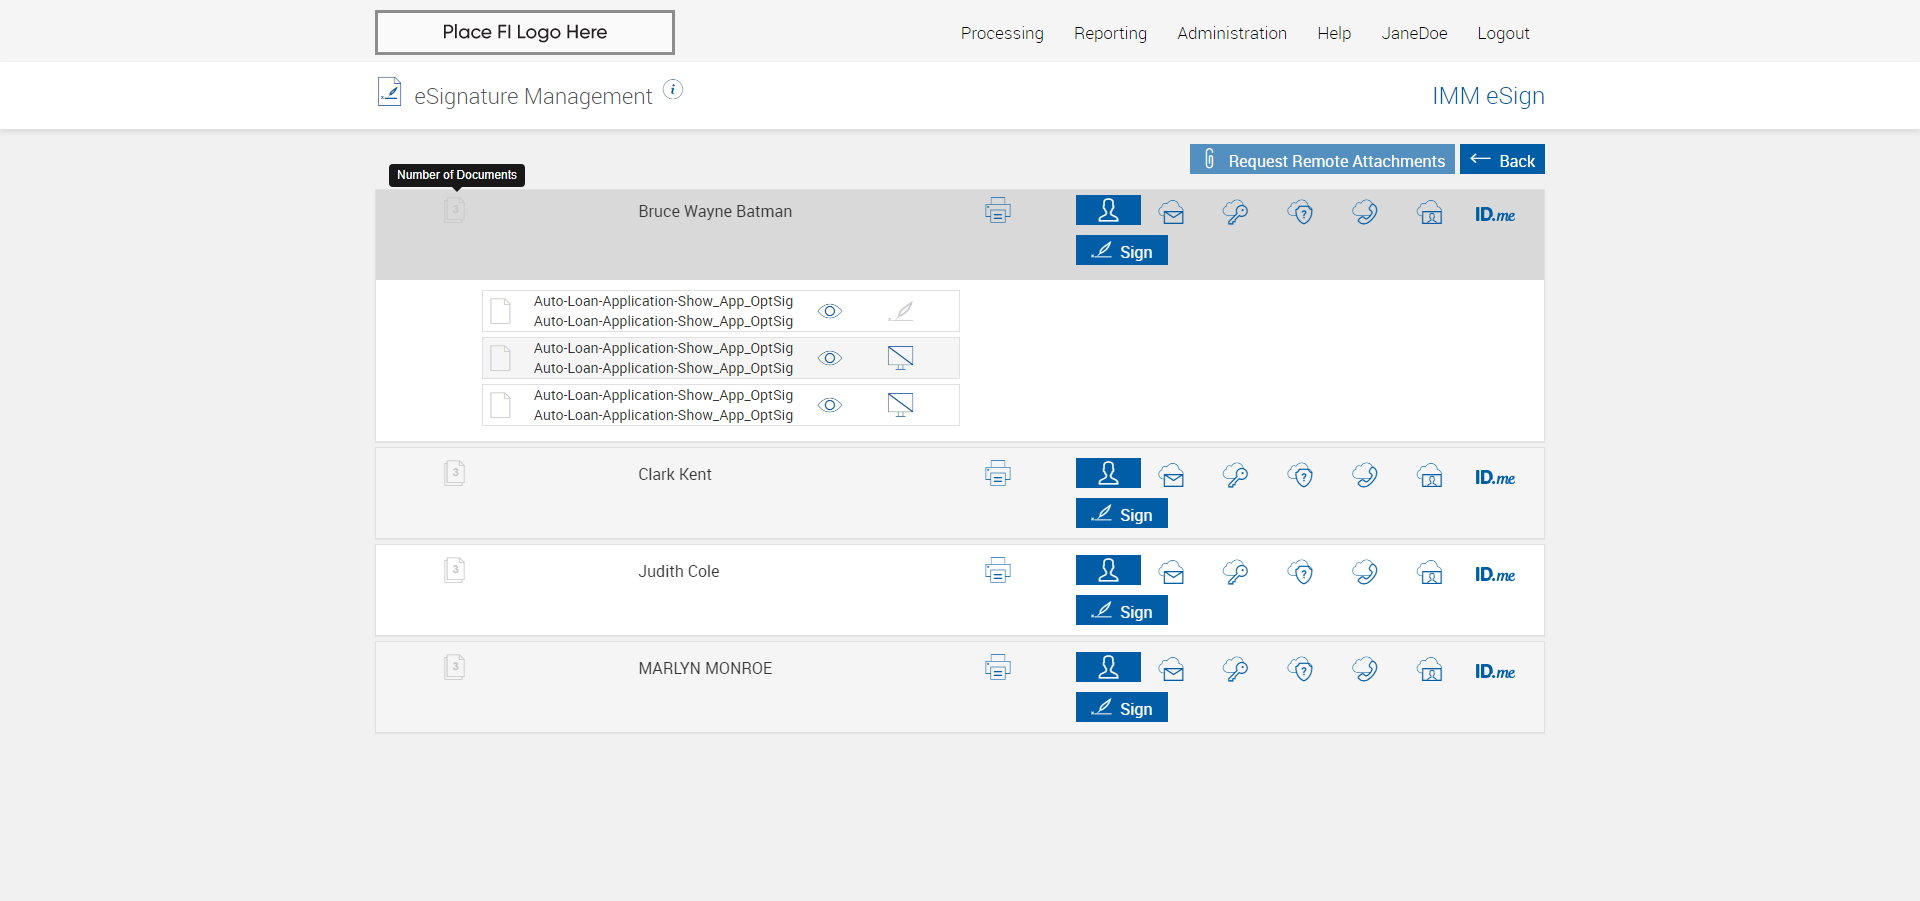This screenshot has height=901, width=1920.
Task: Click the Bruce Wayne Batman name
Action: pyautogui.click(x=715, y=211)
